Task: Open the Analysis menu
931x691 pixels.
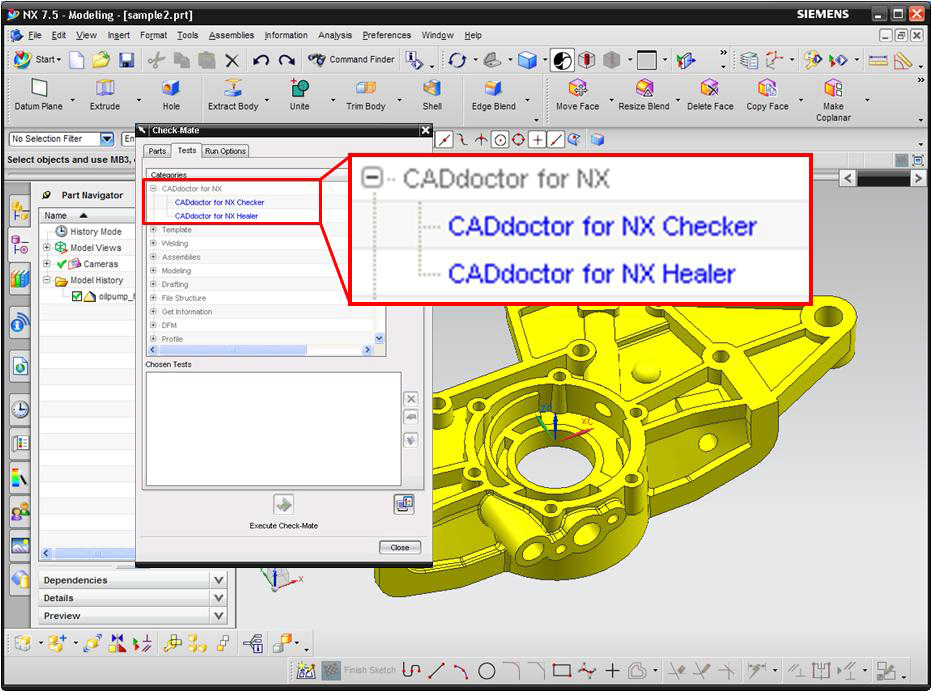Action: coord(335,35)
